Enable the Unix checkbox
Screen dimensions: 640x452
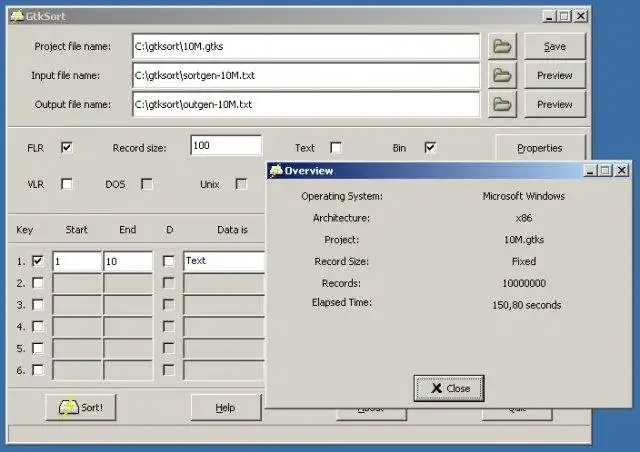pos(241,184)
